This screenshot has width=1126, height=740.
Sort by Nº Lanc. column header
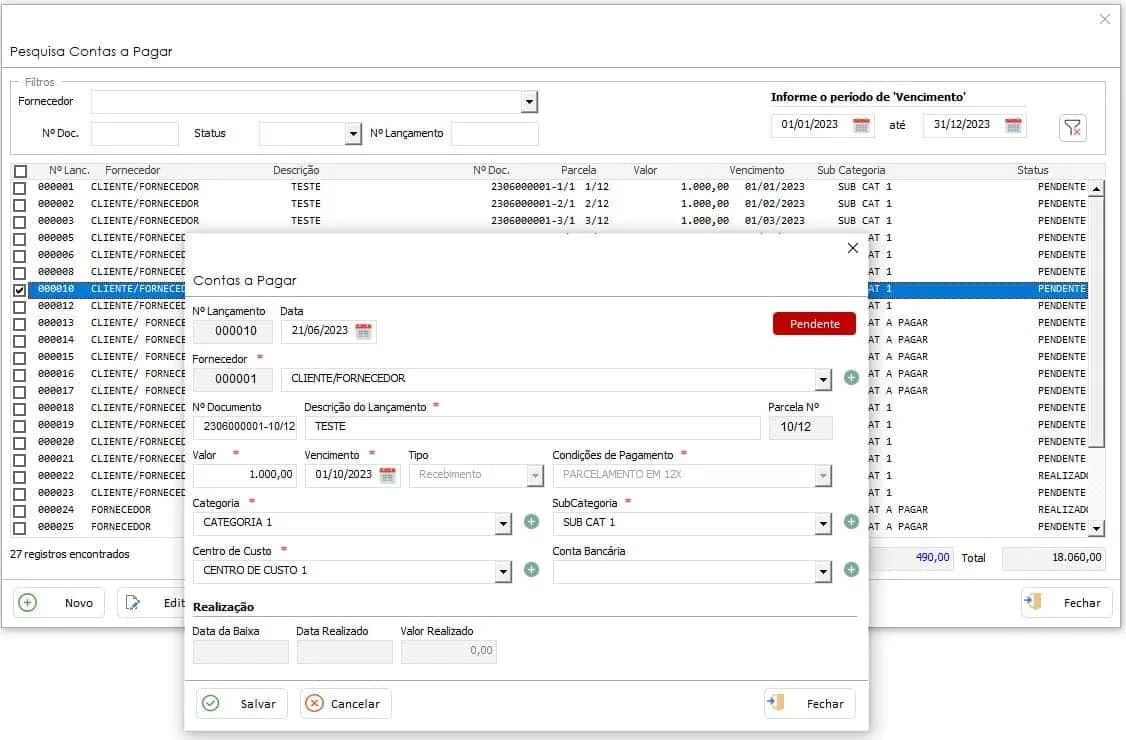[x=69, y=170]
